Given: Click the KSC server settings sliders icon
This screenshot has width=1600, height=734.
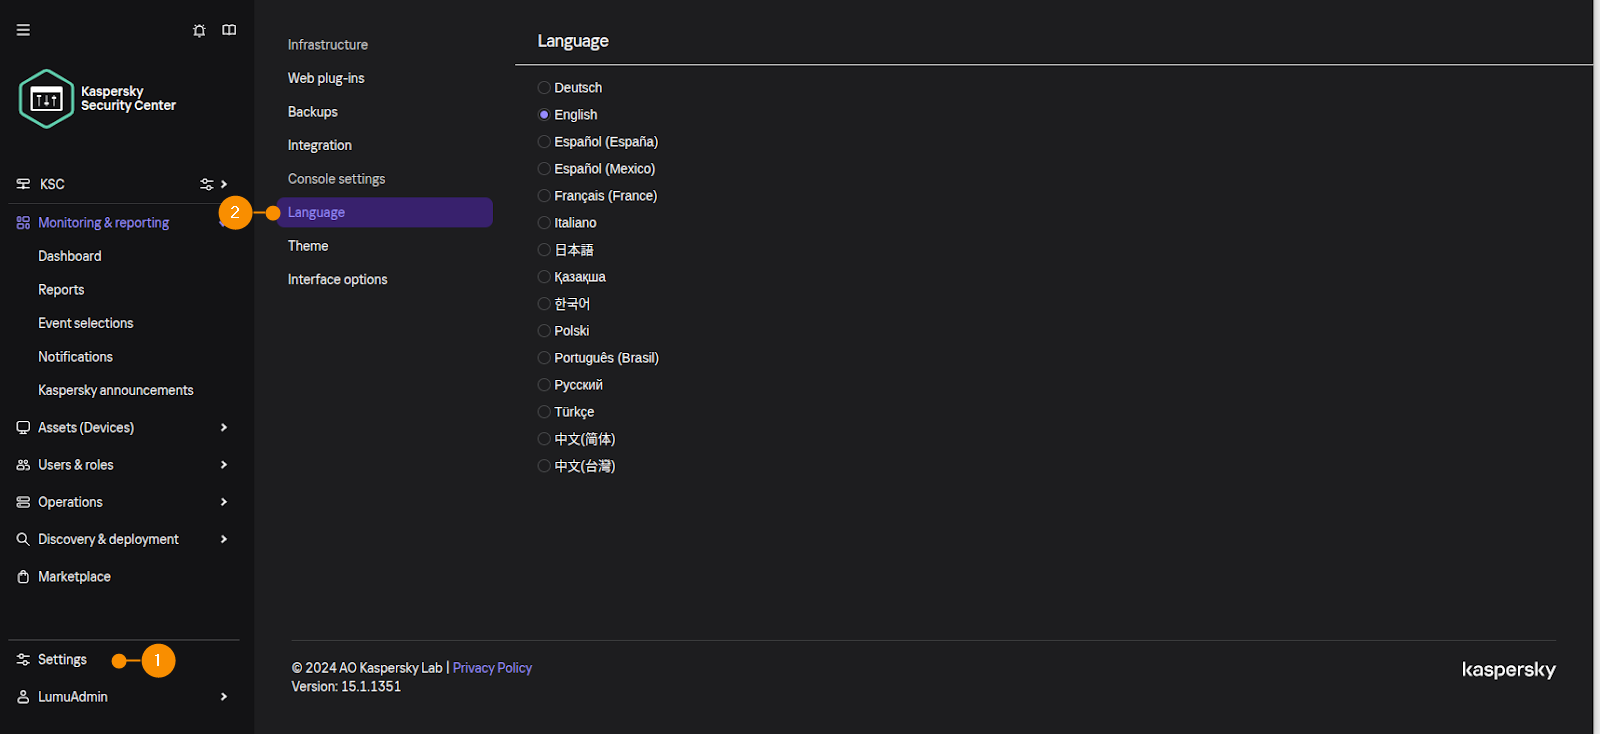Looking at the screenshot, I should (x=206, y=184).
